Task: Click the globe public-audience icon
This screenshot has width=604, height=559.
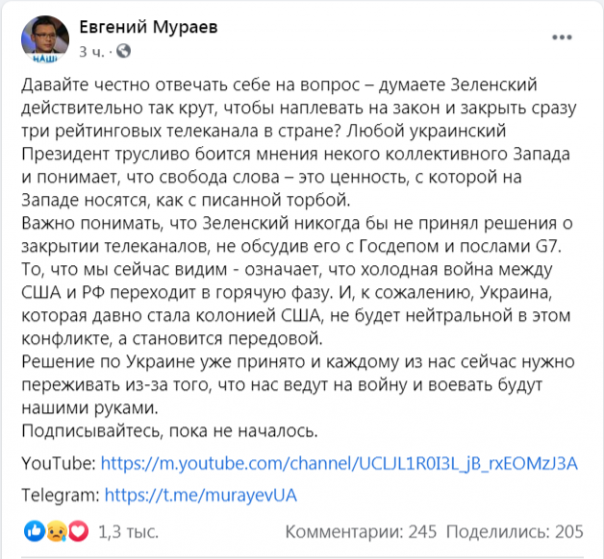Action: (123, 49)
